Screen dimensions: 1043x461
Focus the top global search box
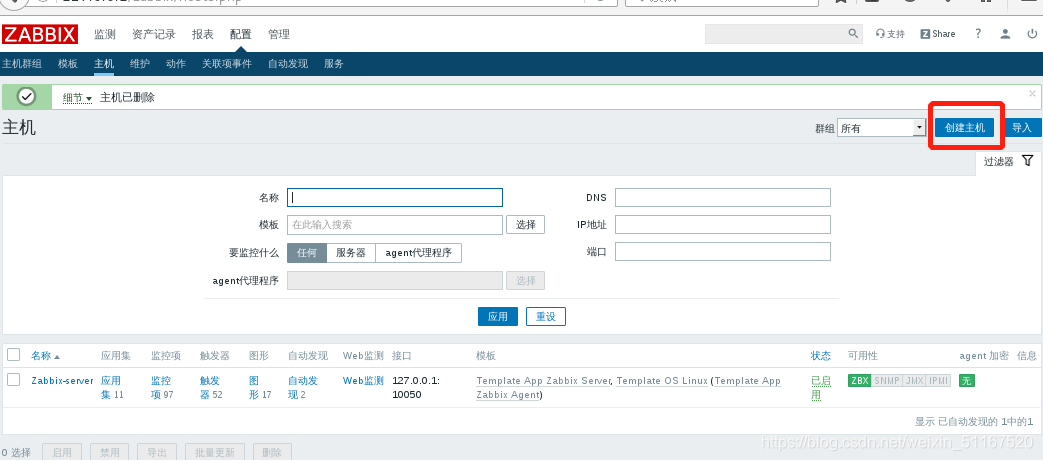point(776,33)
